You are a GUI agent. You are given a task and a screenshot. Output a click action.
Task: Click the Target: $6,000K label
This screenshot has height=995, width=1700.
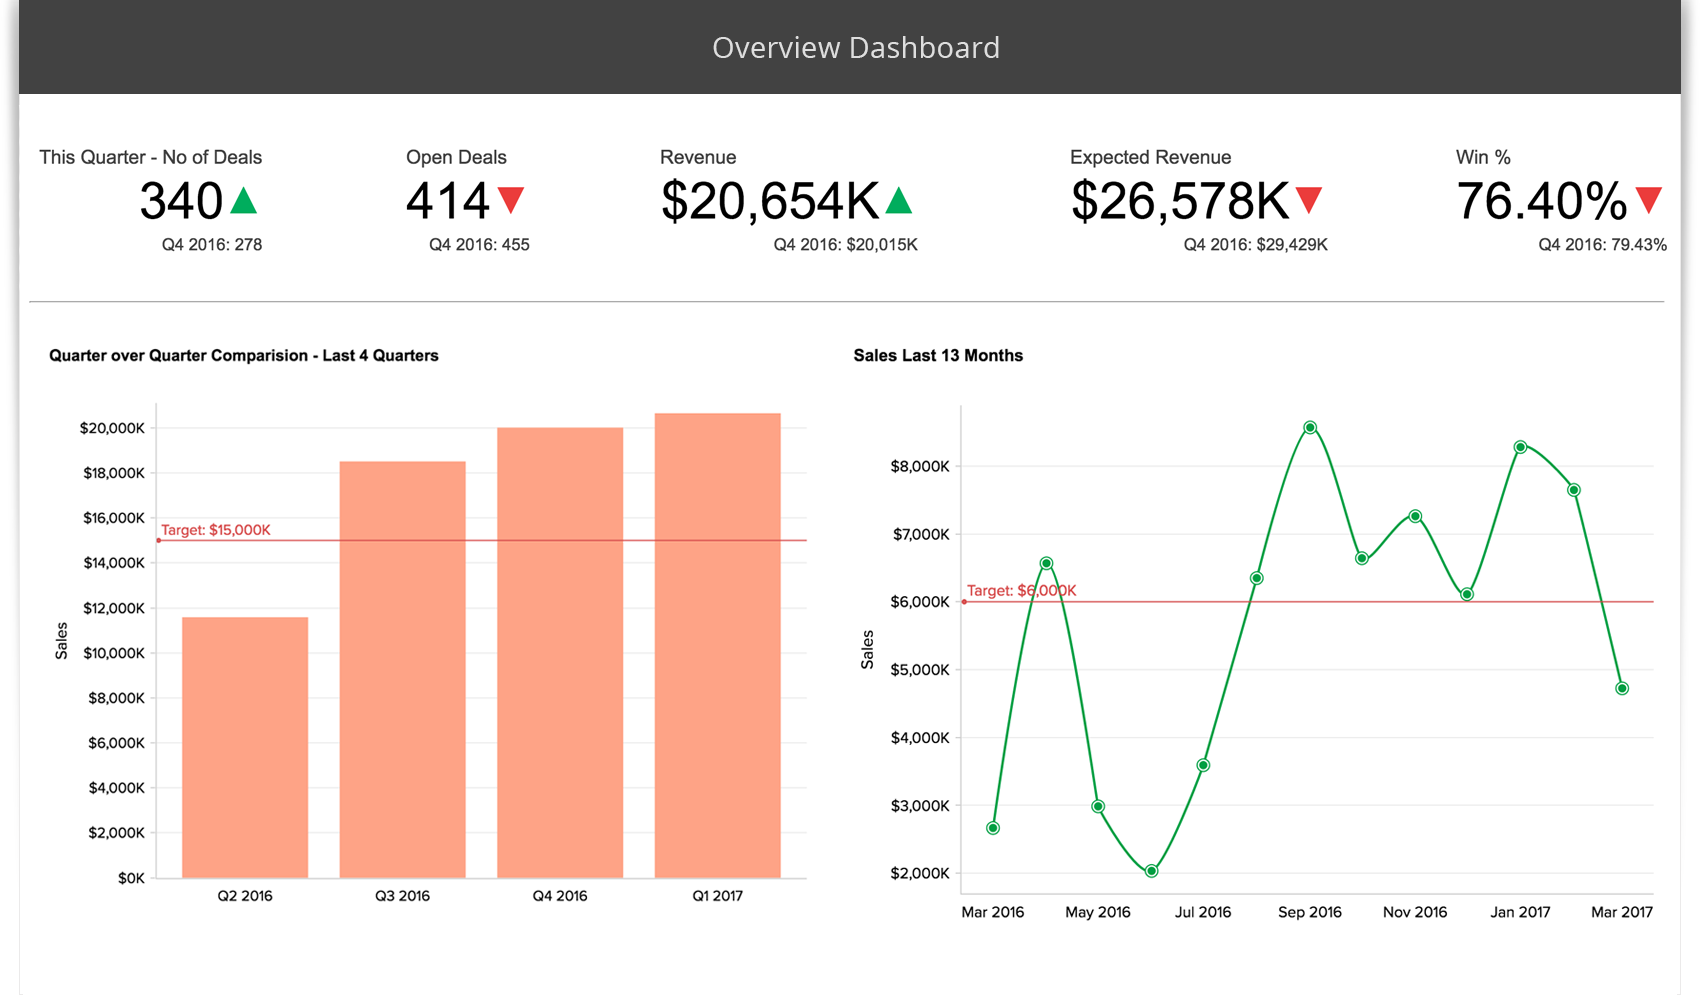[1021, 591]
